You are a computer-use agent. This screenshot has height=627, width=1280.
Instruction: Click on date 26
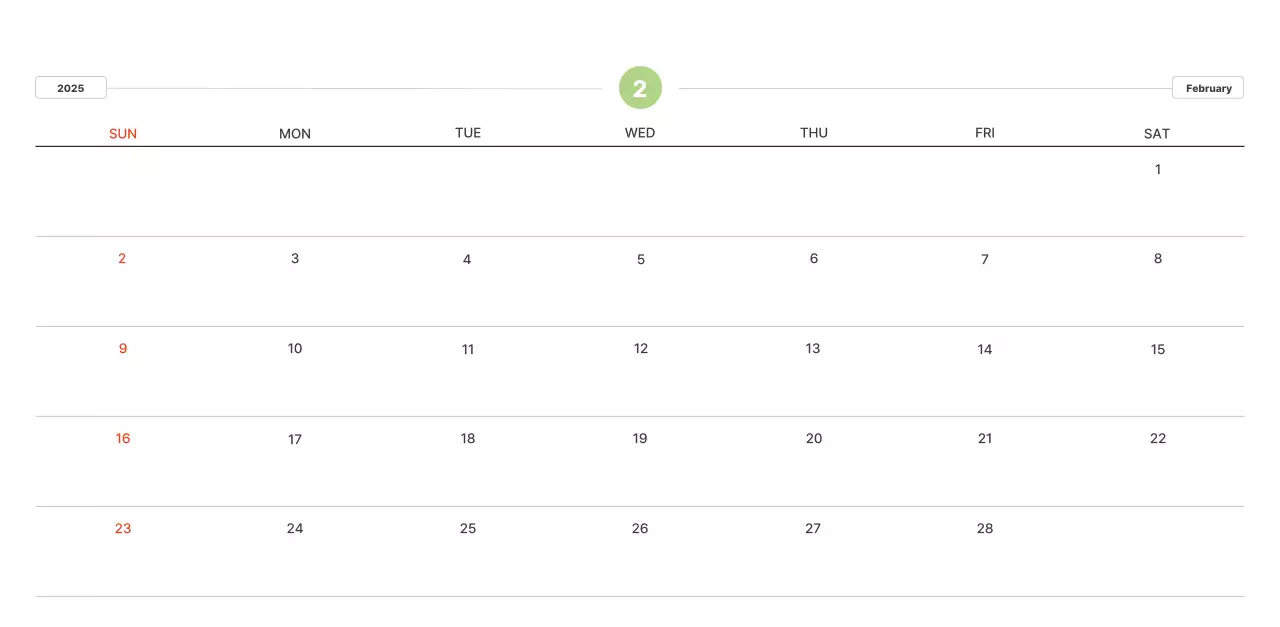[640, 528]
